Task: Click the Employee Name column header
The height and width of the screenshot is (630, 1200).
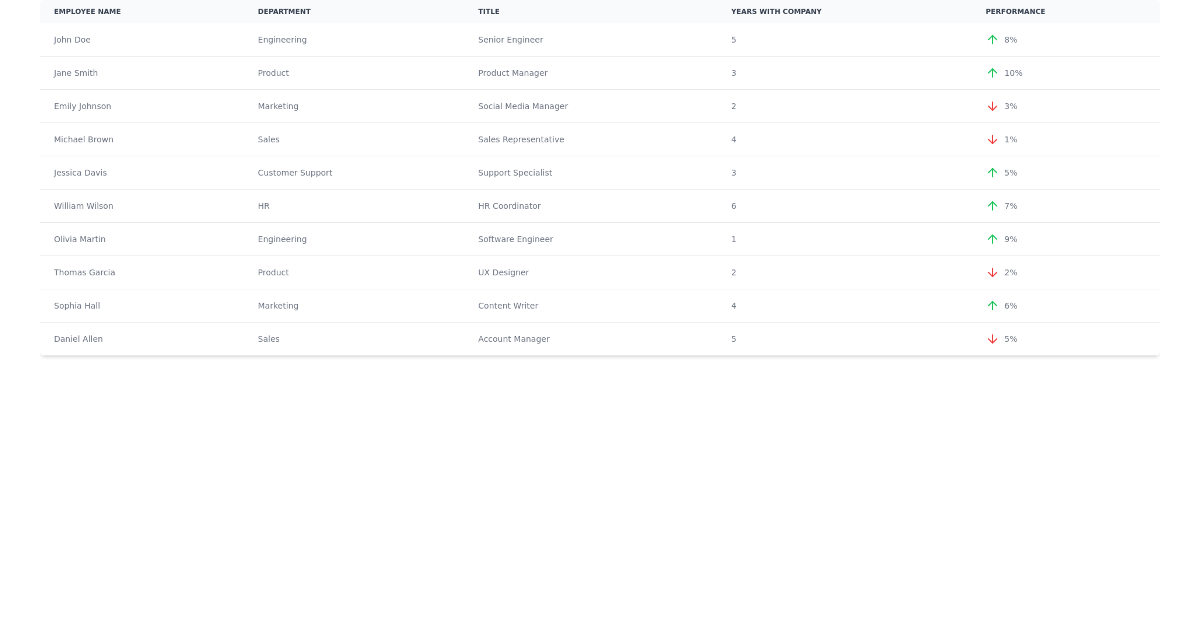Action: coord(87,12)
